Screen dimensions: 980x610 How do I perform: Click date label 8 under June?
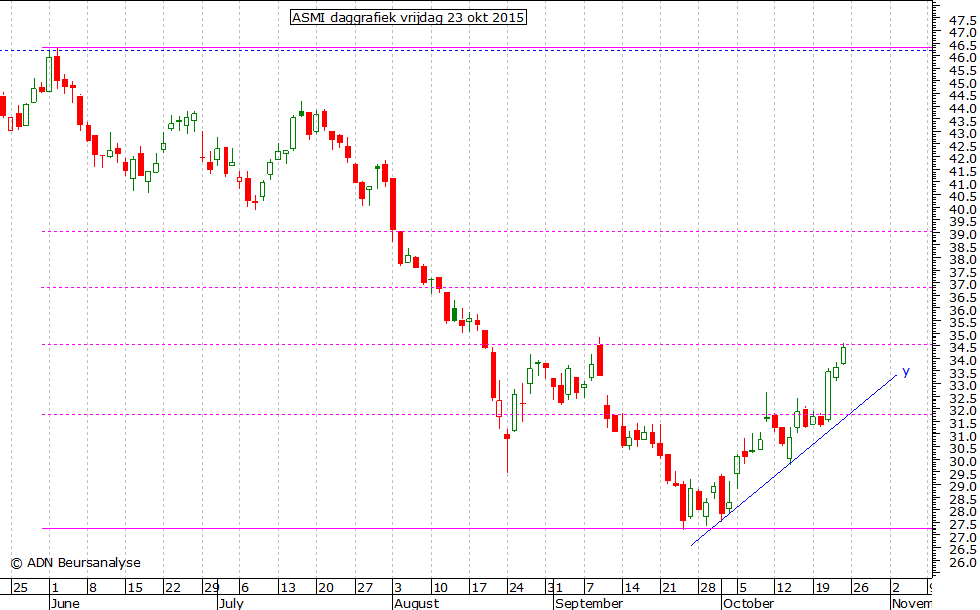pyautogui.click(x=93, y=588)
